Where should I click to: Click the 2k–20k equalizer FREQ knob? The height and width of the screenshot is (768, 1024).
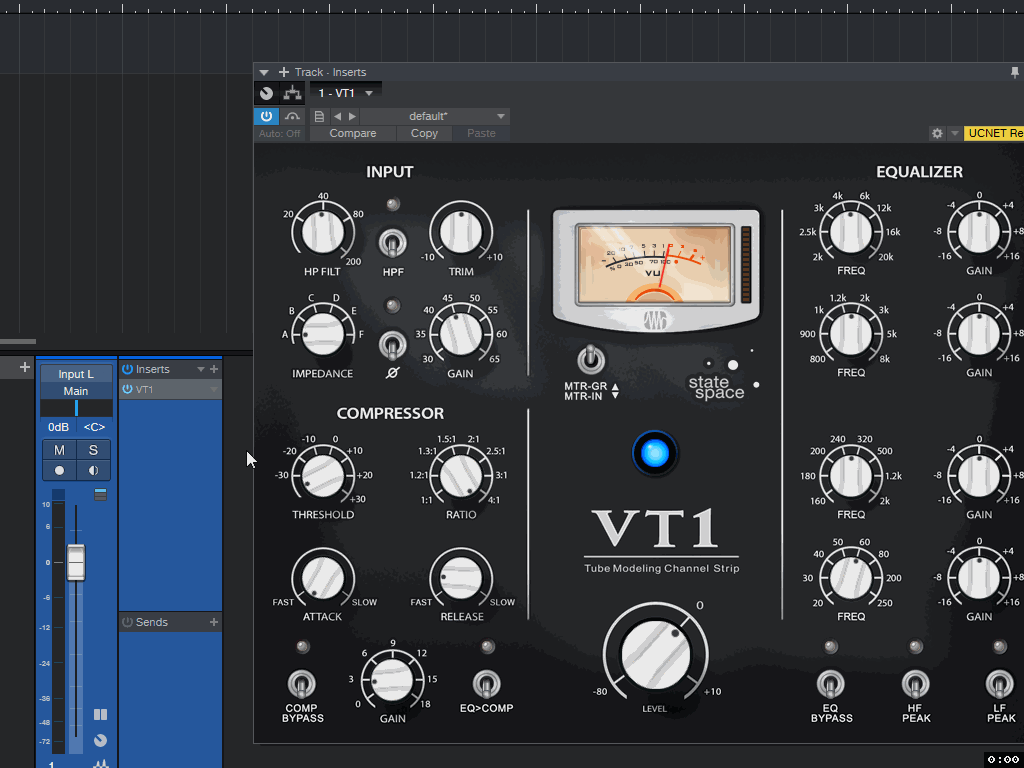(x=851, y=232)
